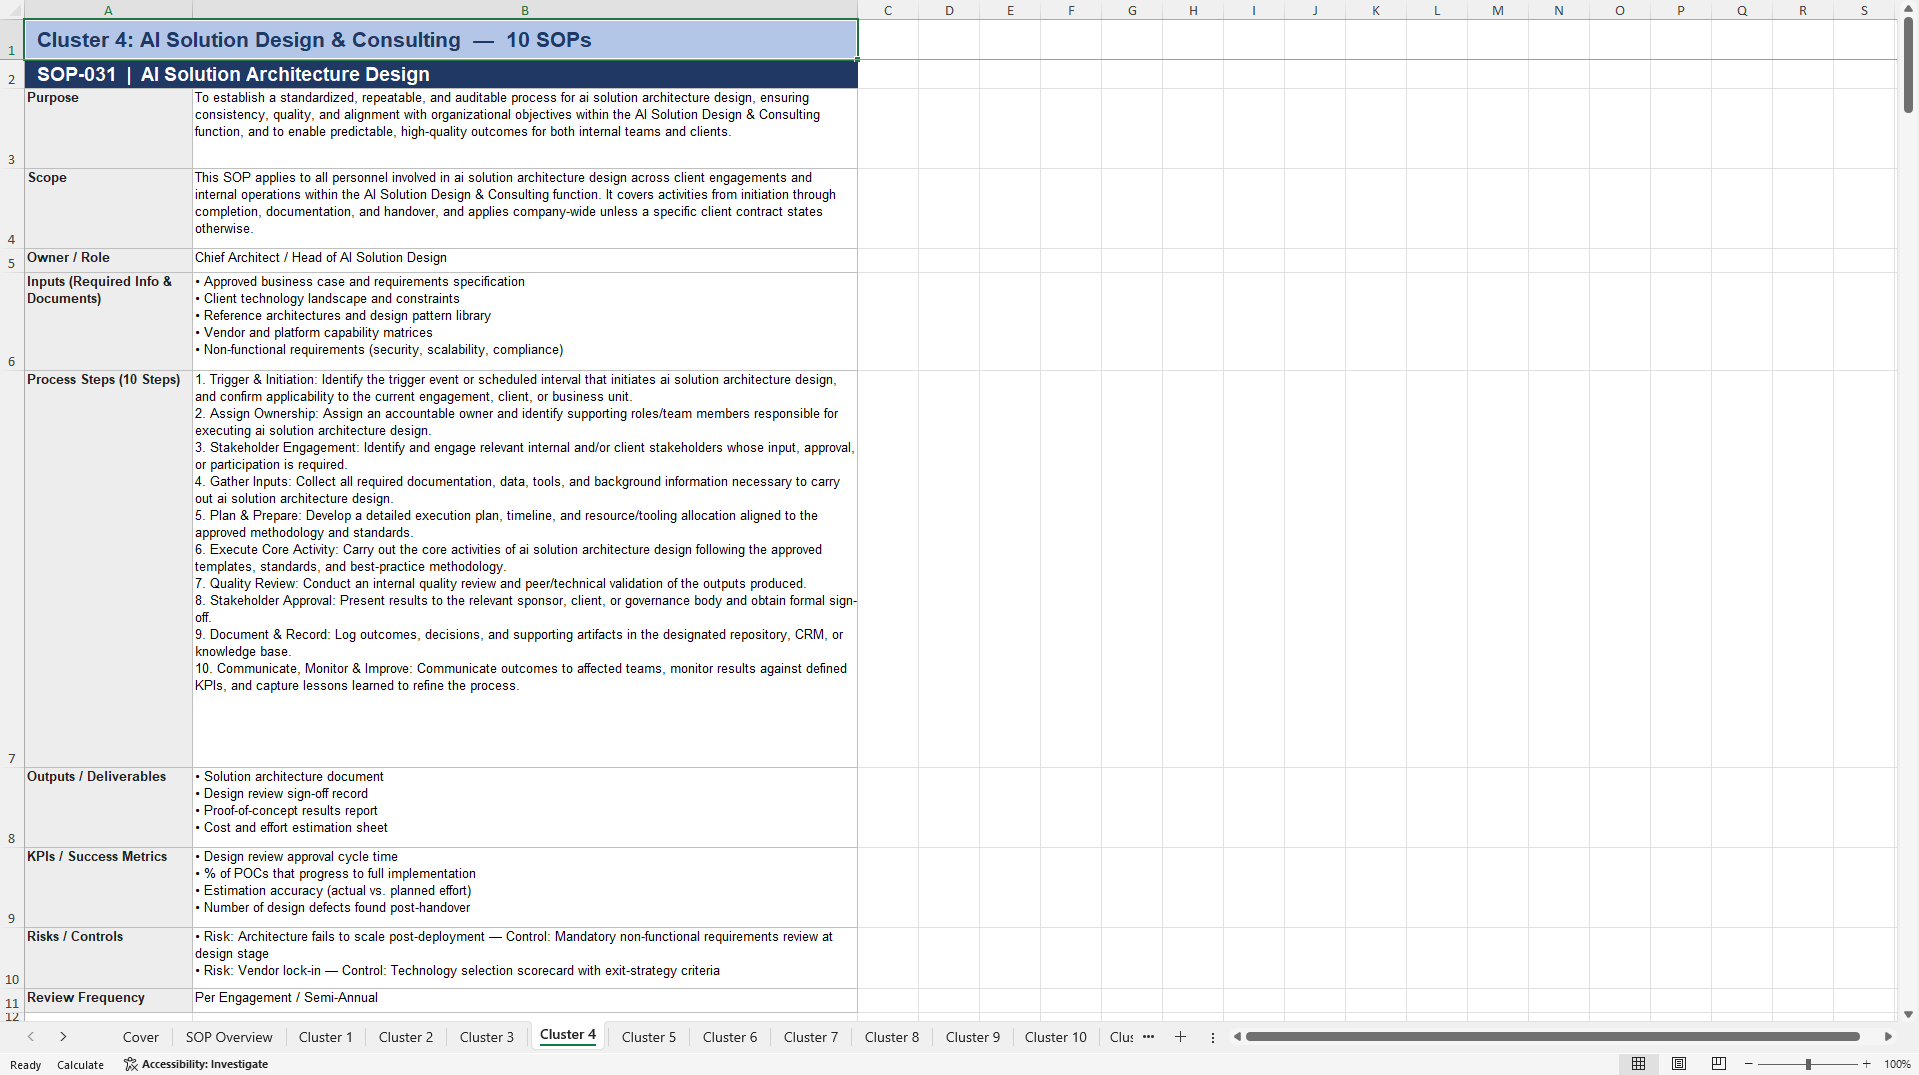Screen dimensions: 1919x1075
Task: Click the vertical scrollbar thumb
Action: click(x=1908, y=65)
